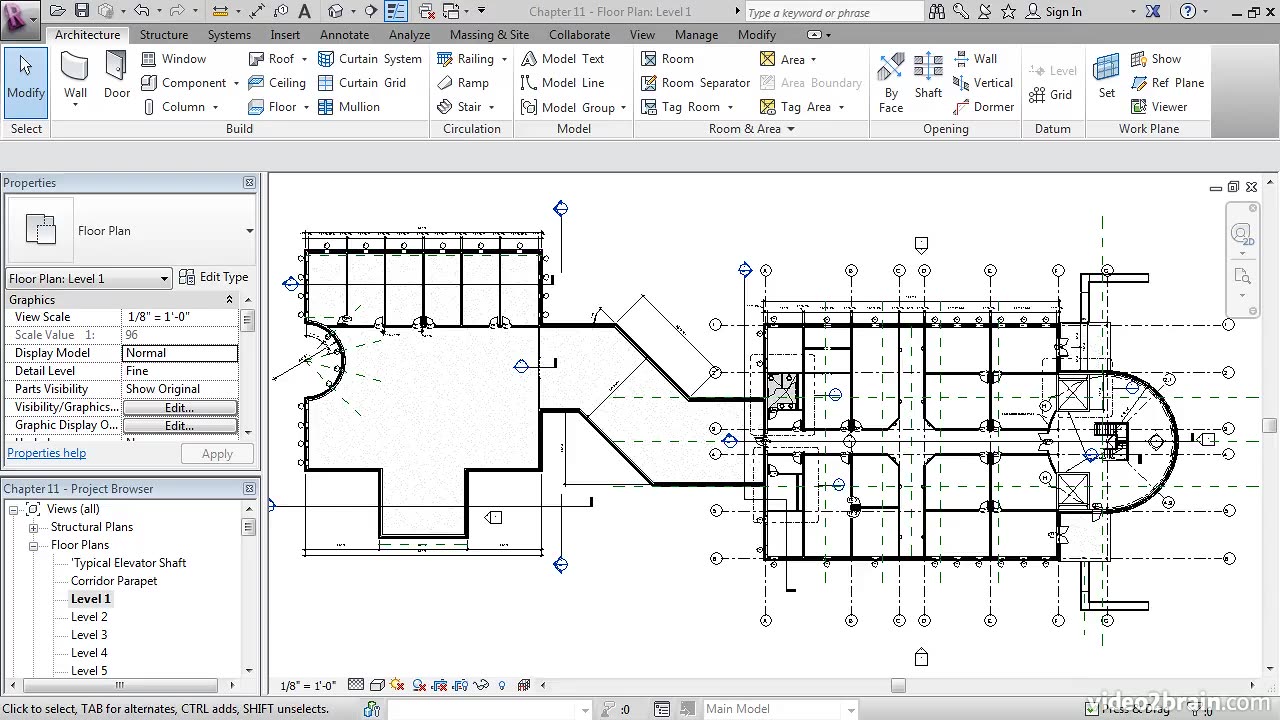Open the Floor Plan type selector dropdown
The image size is (1280, 720).
(249, 231)
